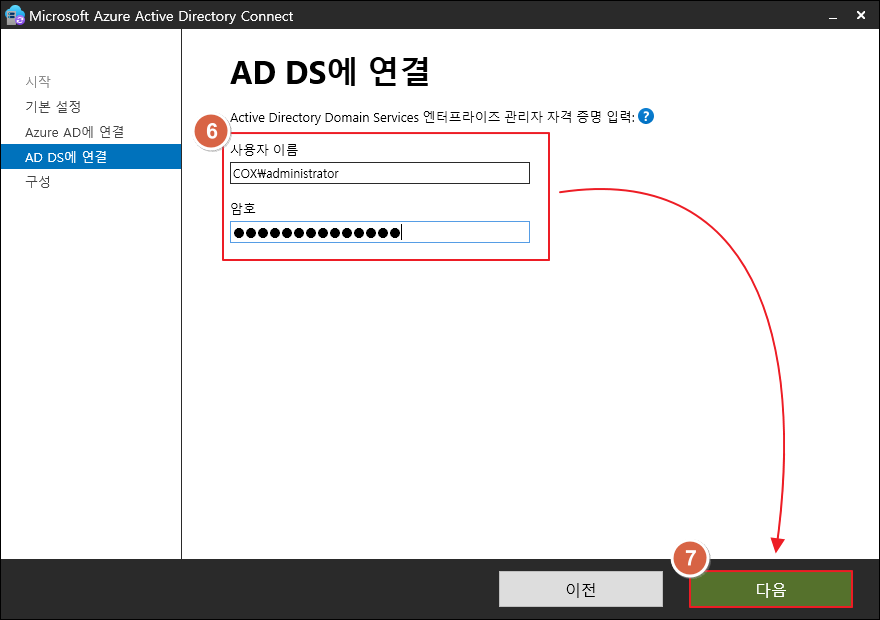
Task: Click into the 암호 password field
Action: click(379, 232)
